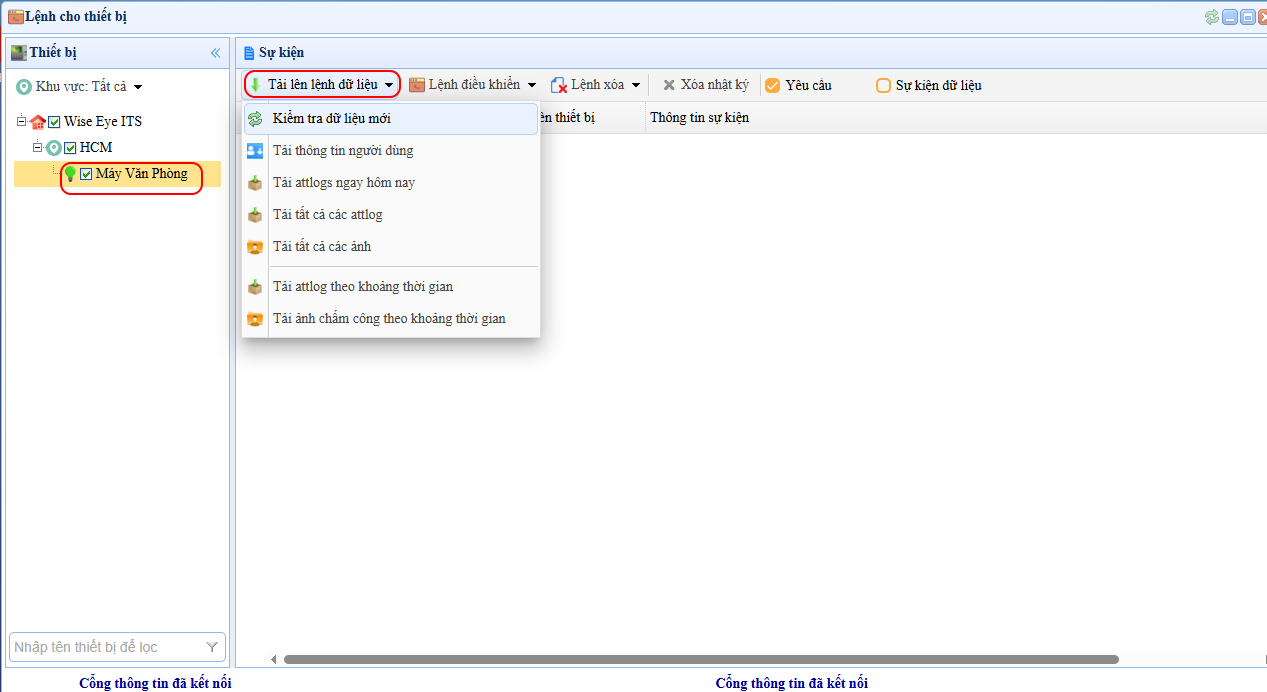The image size is (1267, 692).
Task: Click the user icon for Tải thông tin người dùng
Action: point(255,151)
